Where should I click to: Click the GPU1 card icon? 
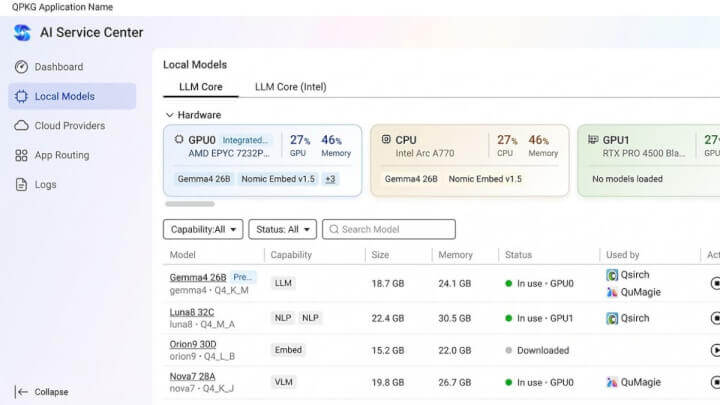point(593,139)
